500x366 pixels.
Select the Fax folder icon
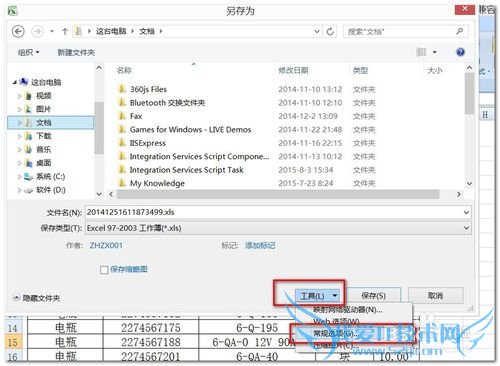tap(122, 116)
